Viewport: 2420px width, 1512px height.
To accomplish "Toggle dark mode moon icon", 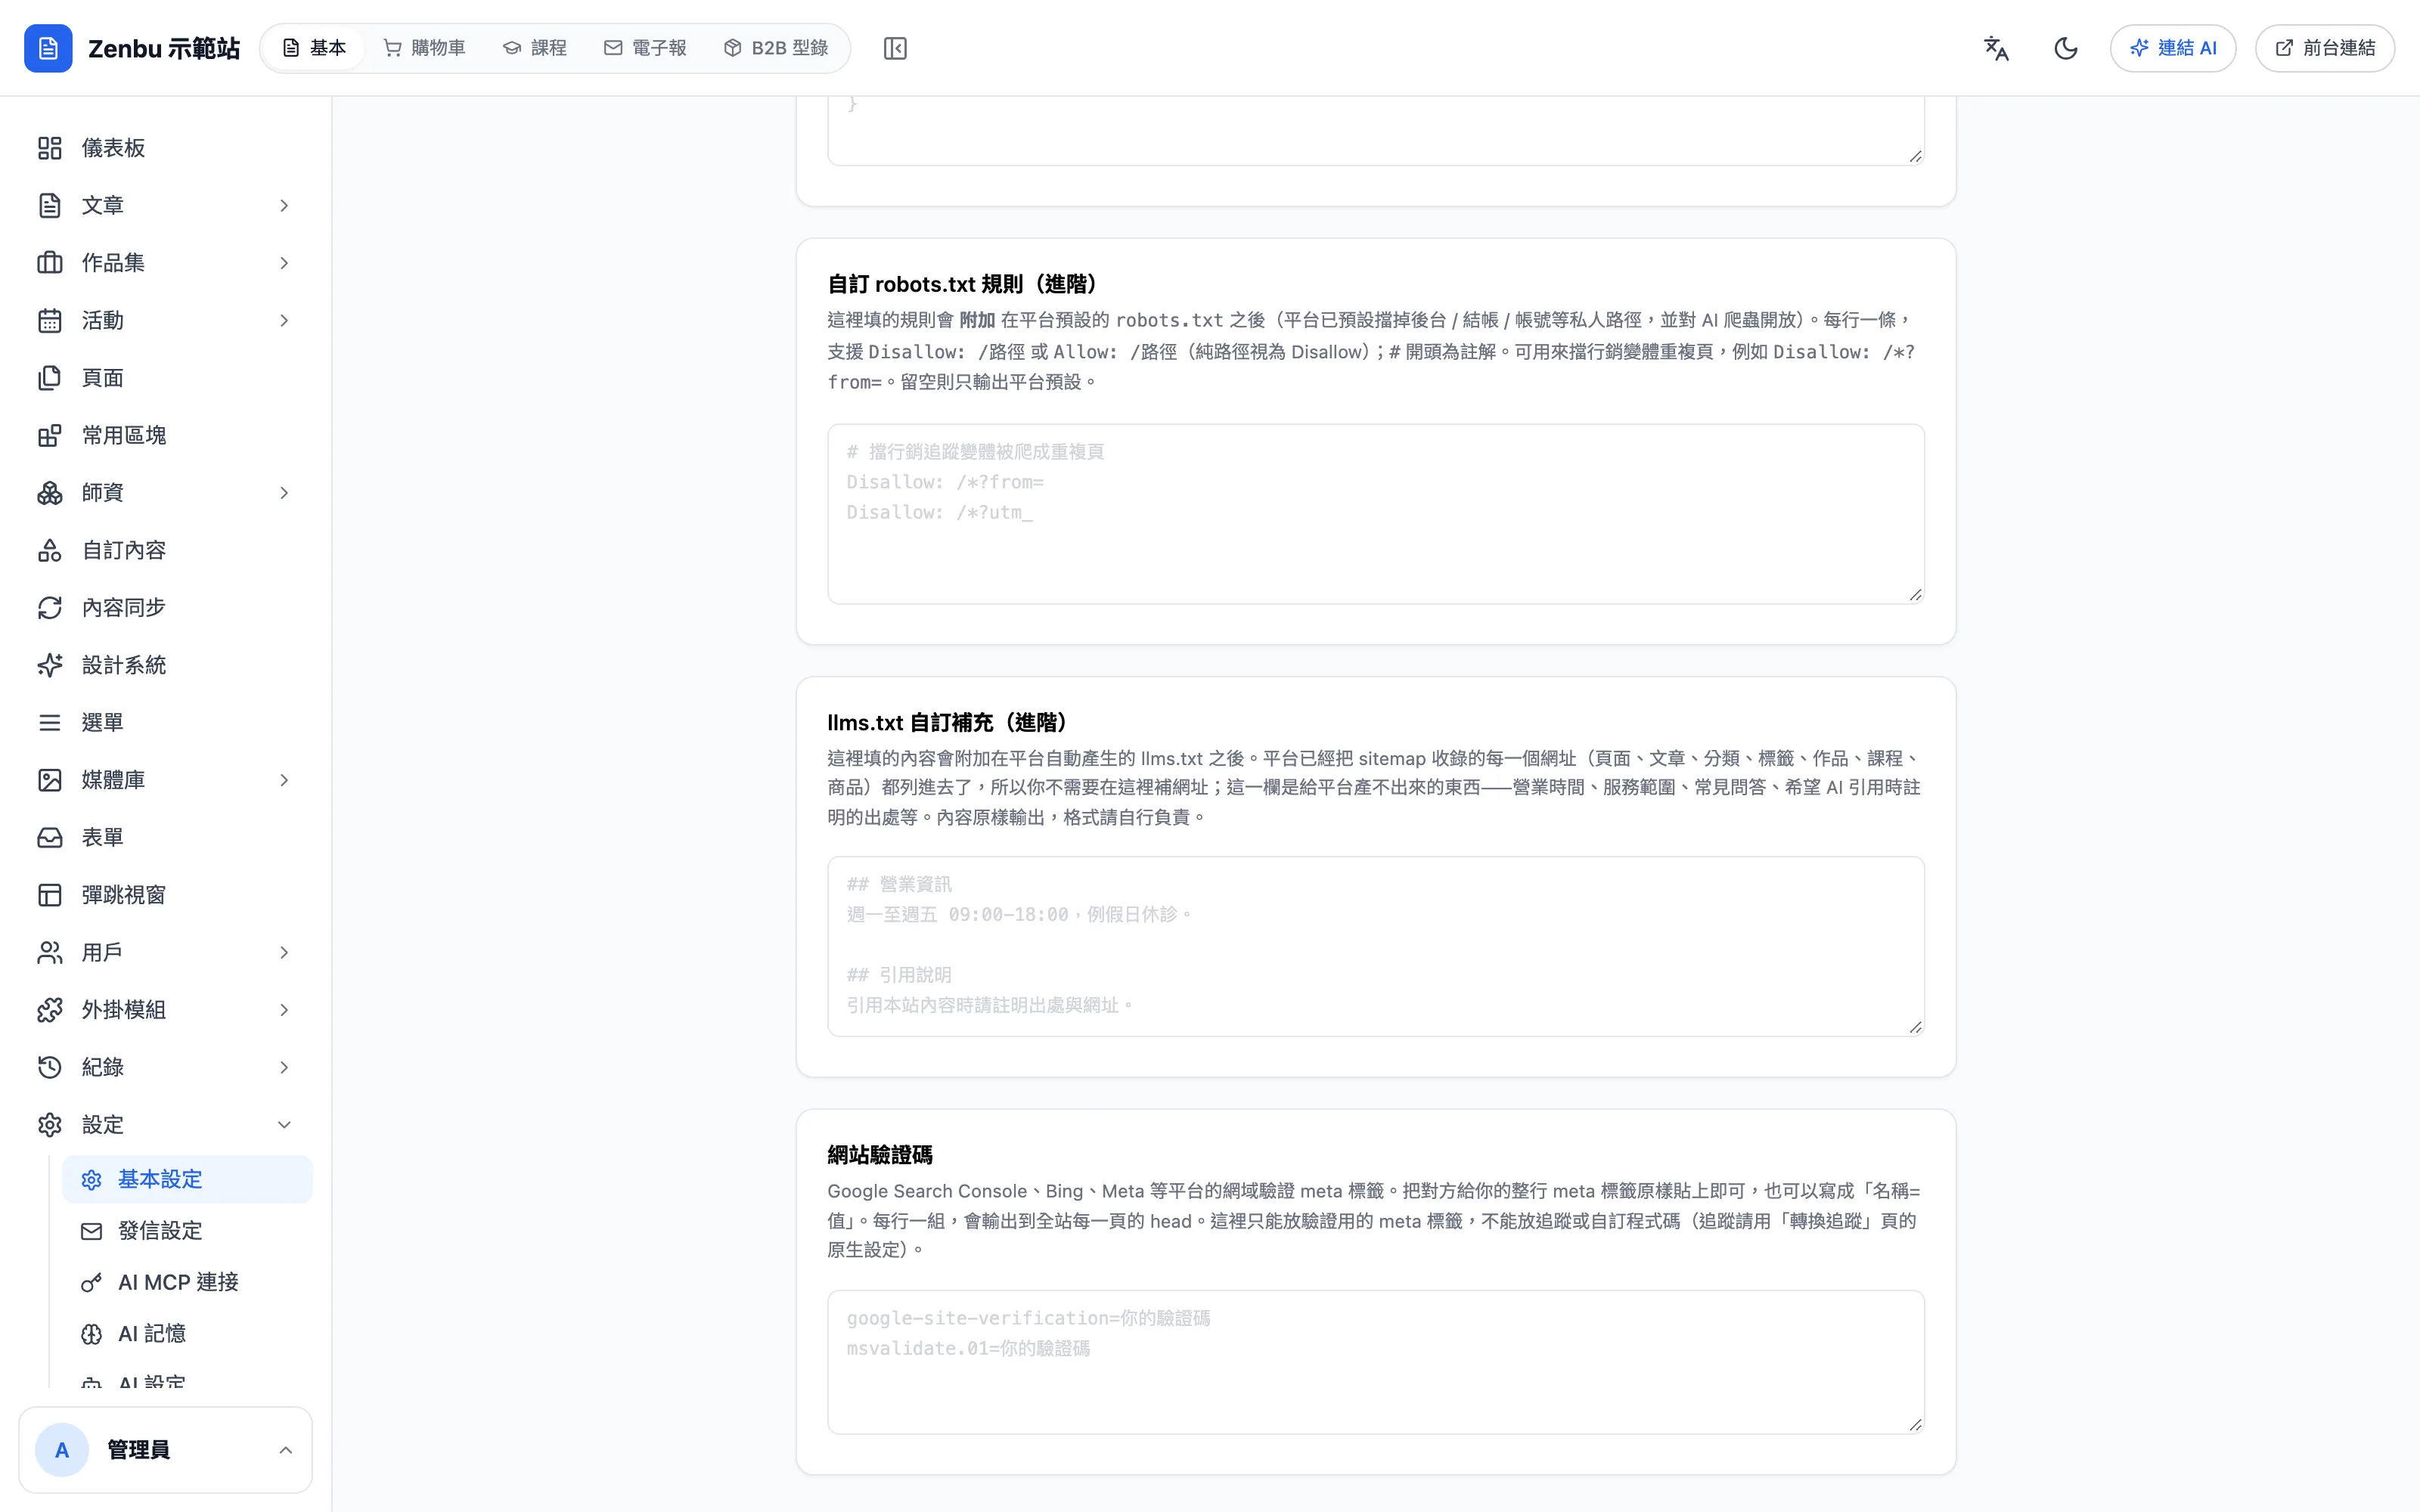I will [2066, 48].
